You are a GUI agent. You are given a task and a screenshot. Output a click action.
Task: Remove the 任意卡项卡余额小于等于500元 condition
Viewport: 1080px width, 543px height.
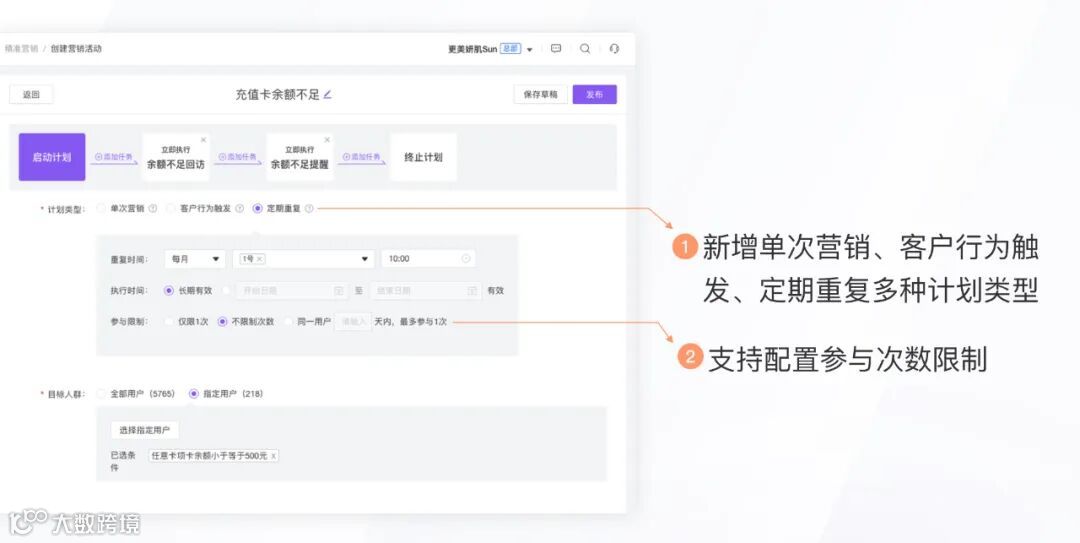273,456
